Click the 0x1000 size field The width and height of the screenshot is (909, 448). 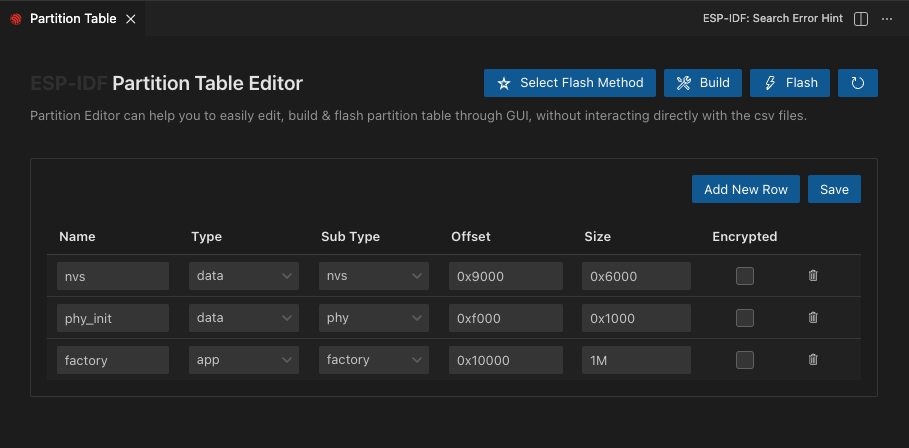click(637, 318)
